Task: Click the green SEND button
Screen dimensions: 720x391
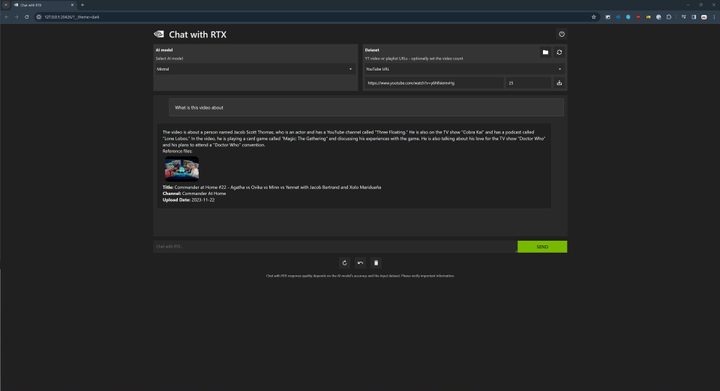Action: [x=542, y=247]
